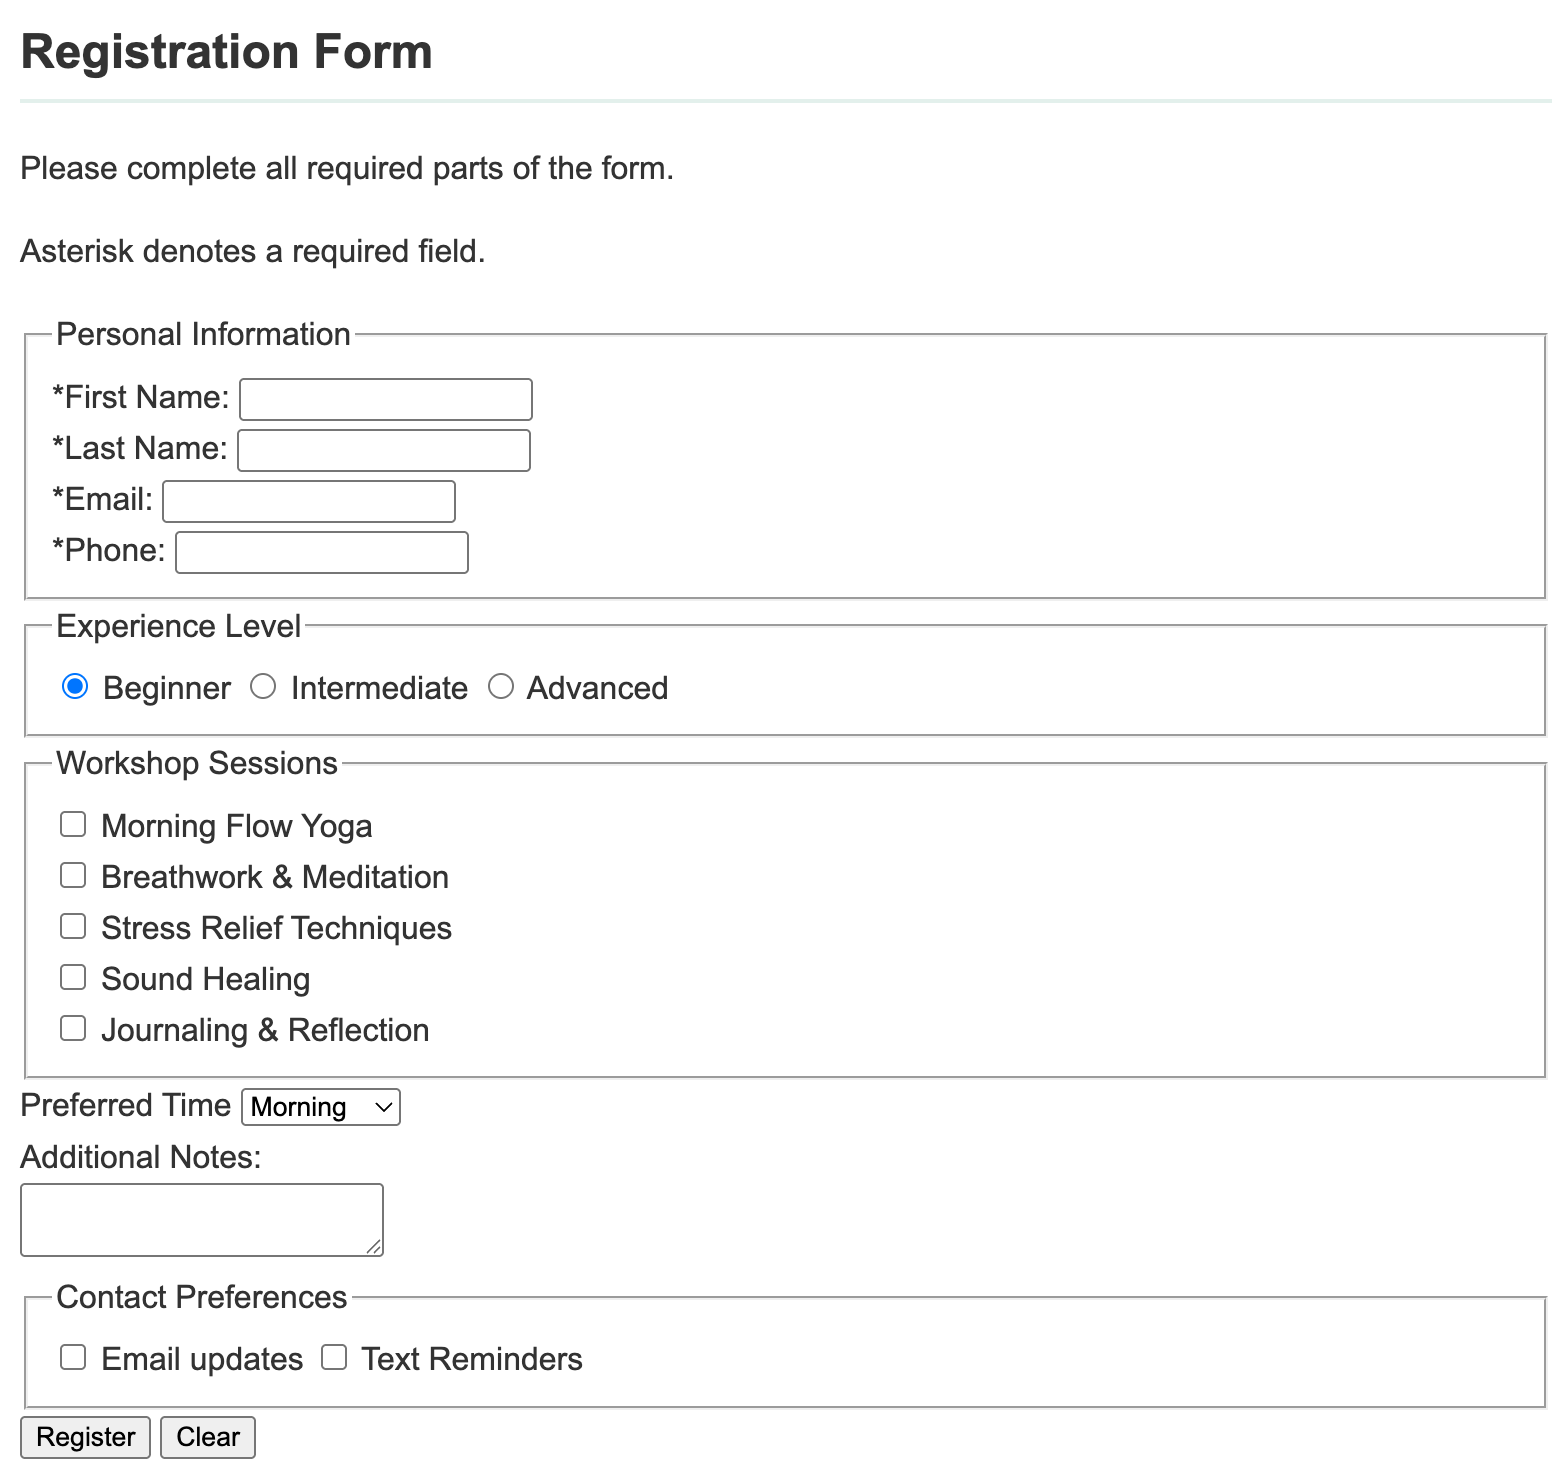
Task: Toggle the Text Reminders checkbox
Action: [x=334, y=1357]
